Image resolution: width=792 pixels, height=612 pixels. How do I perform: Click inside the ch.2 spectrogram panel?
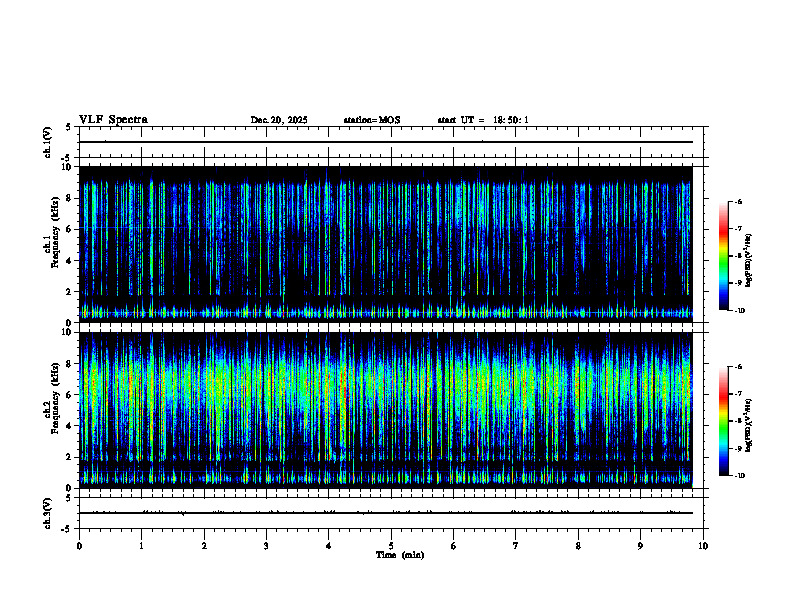pyautogui.click(x=386, y=410)
